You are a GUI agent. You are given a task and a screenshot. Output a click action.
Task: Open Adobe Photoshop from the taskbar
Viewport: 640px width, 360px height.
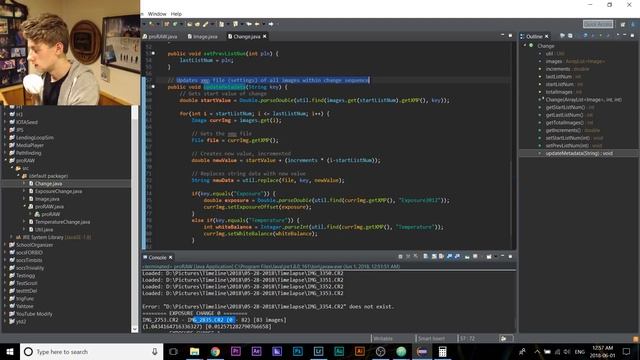point(298,351)
